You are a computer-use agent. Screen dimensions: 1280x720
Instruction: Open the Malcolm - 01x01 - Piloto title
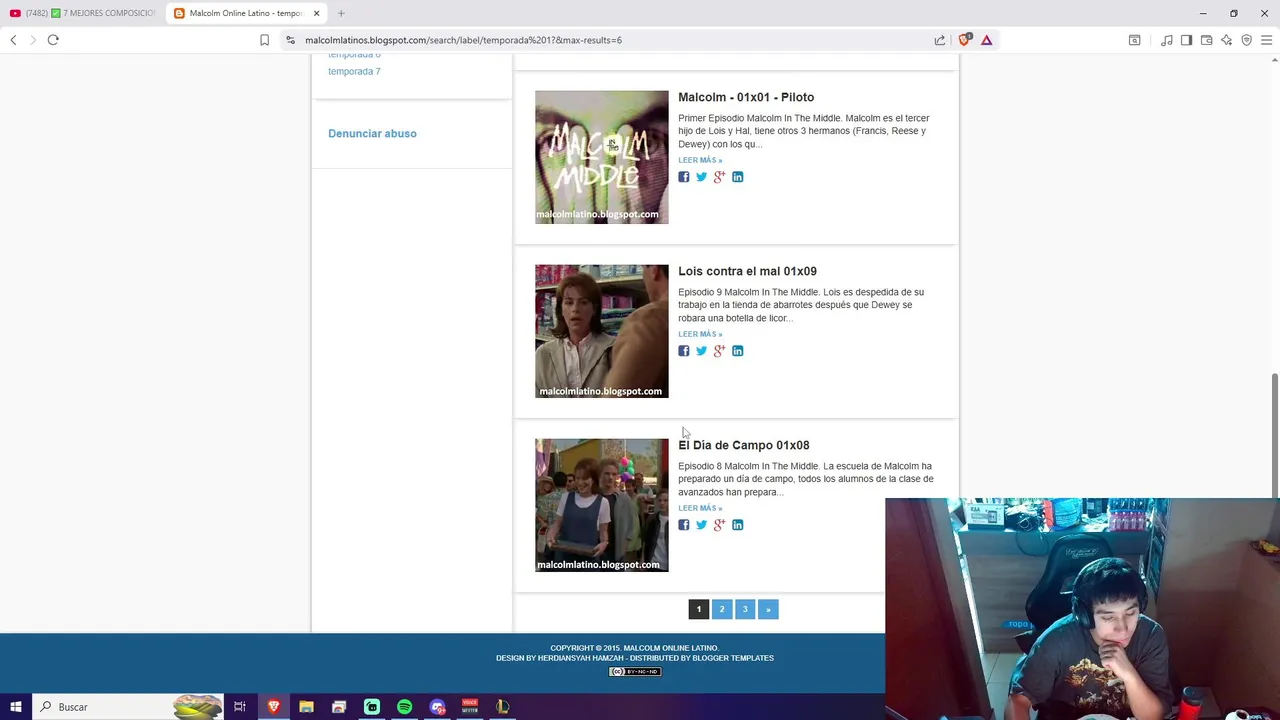pos(746,97)
